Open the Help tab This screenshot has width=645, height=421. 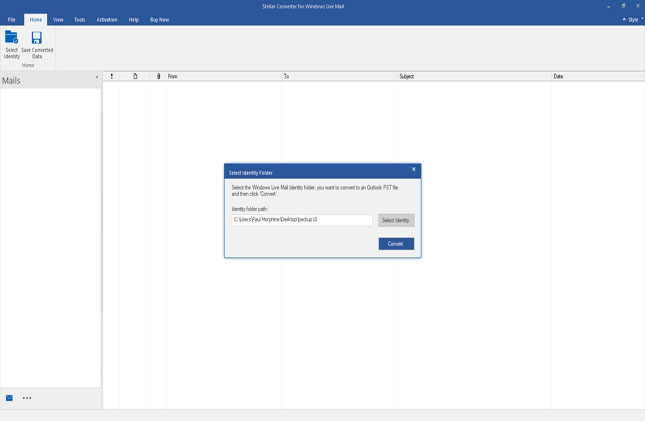click(134, 20)
